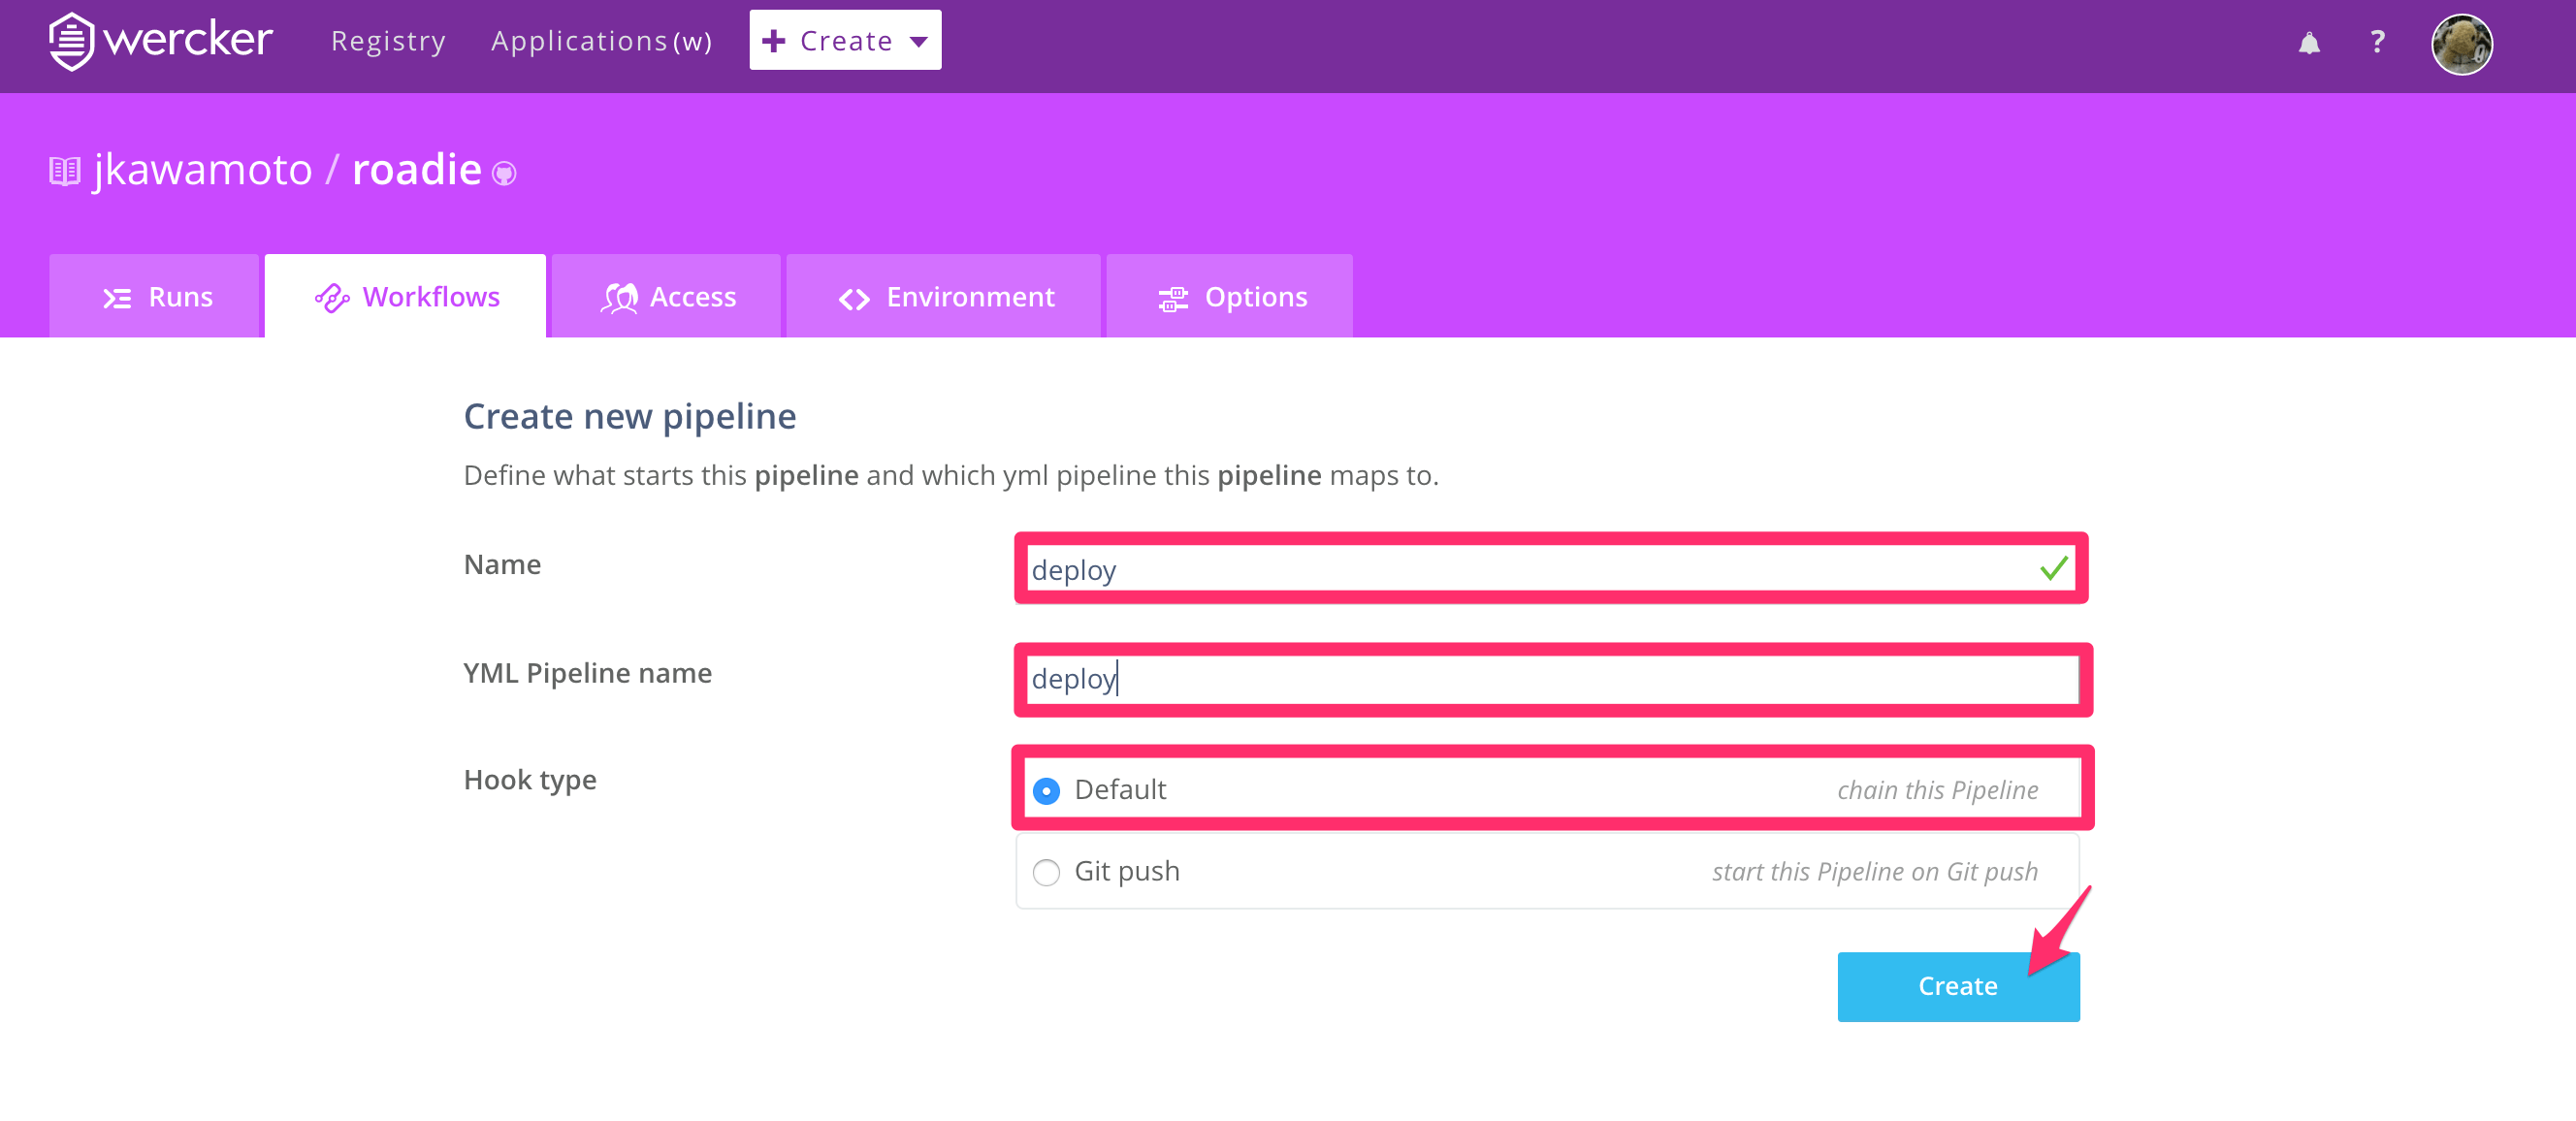Open the notifications bell
Viewport: 2576px width, 1121px height.
pyautogui.click(x=2308, y=43)
